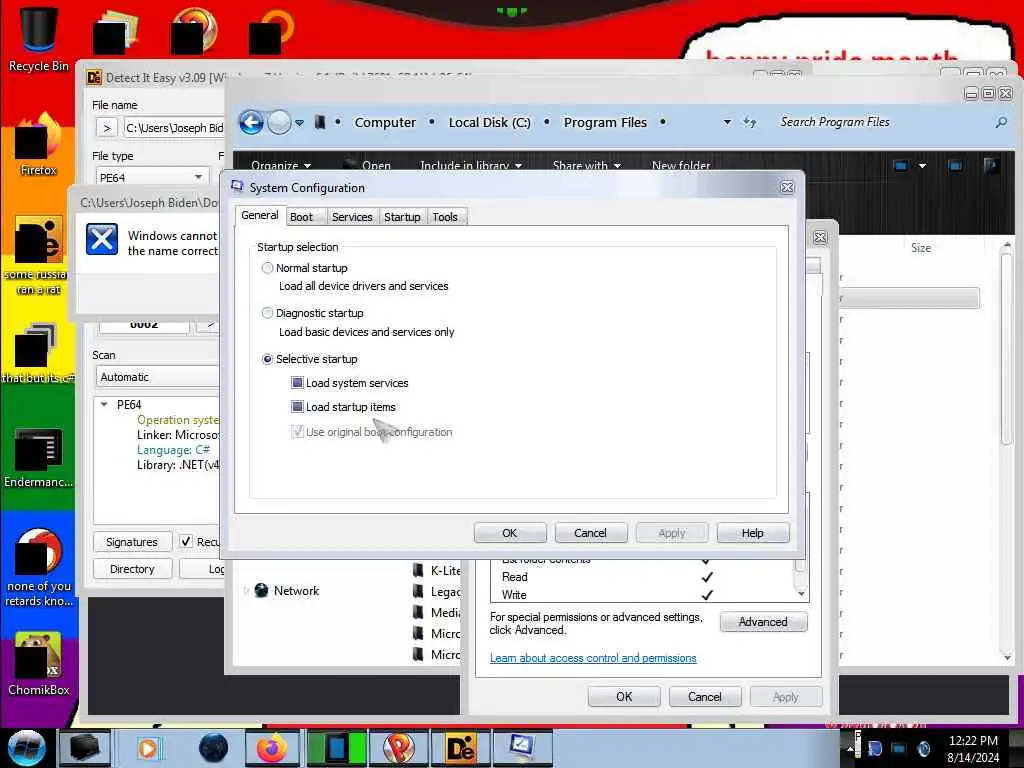Open the address bar history dropdown

click(727, 122)
